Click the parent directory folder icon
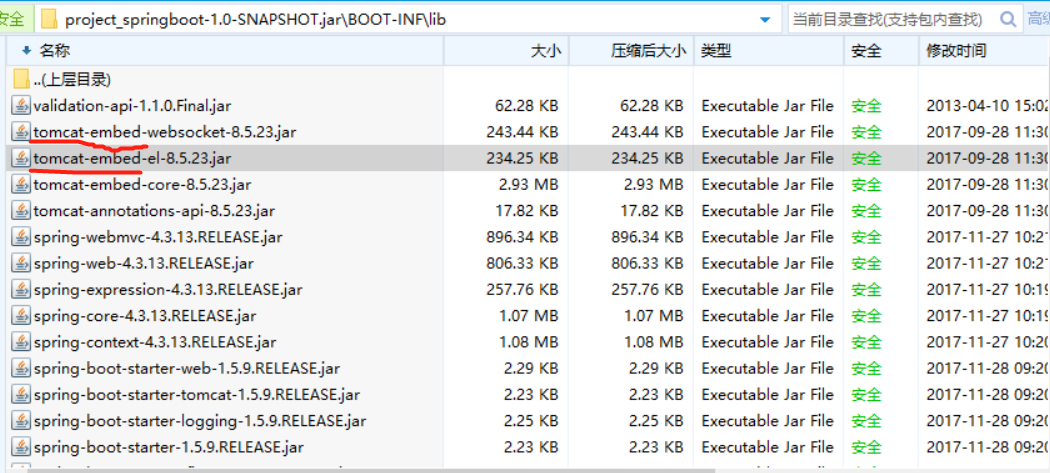The image size is (1050, 473). pyautogui.click(x=21, y=80)
